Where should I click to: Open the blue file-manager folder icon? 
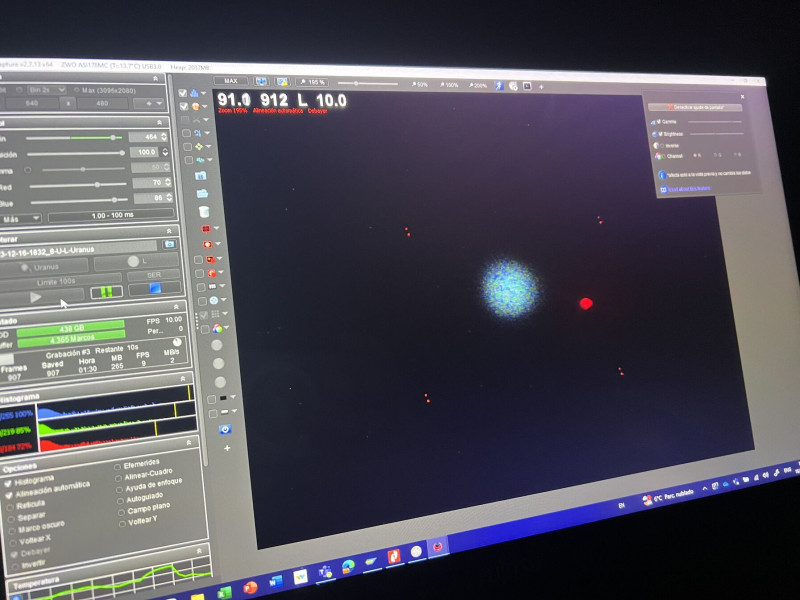pyautogui.click(x=201, y=176)
